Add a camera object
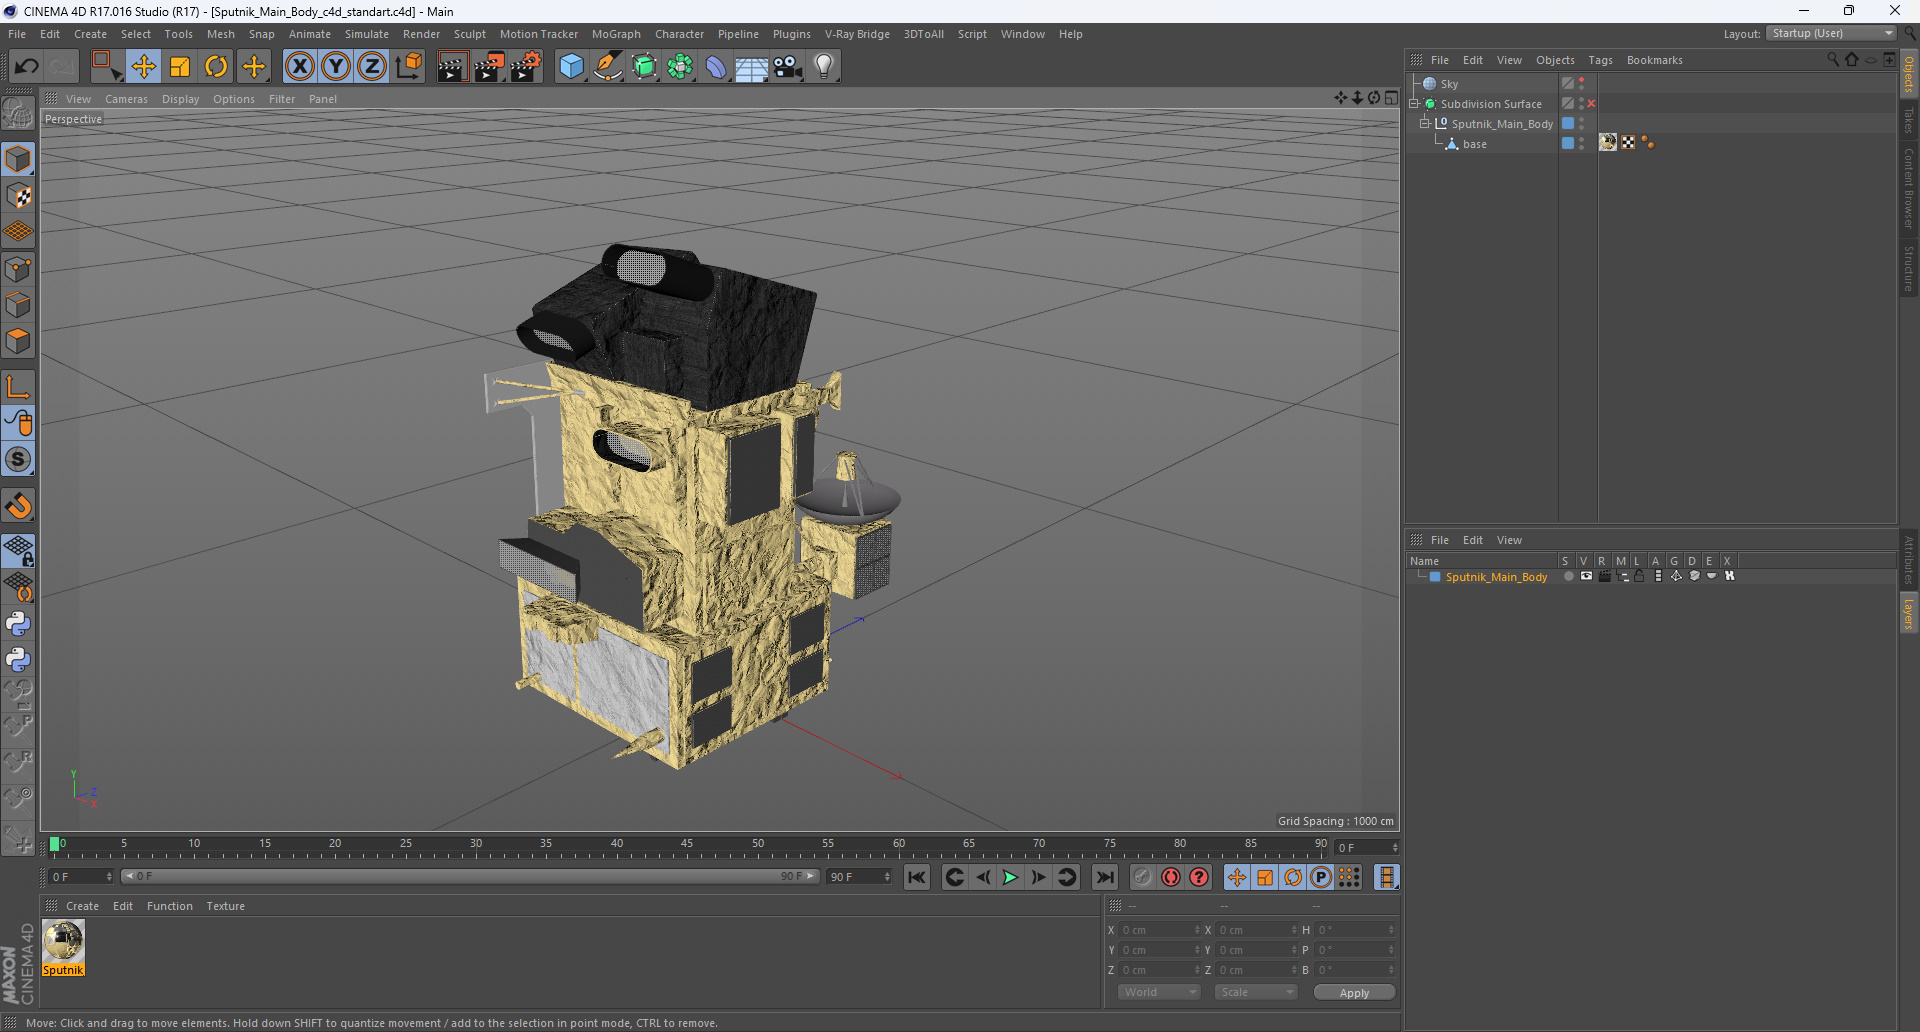The image size is (1920, 1032). tap(788, 67)
